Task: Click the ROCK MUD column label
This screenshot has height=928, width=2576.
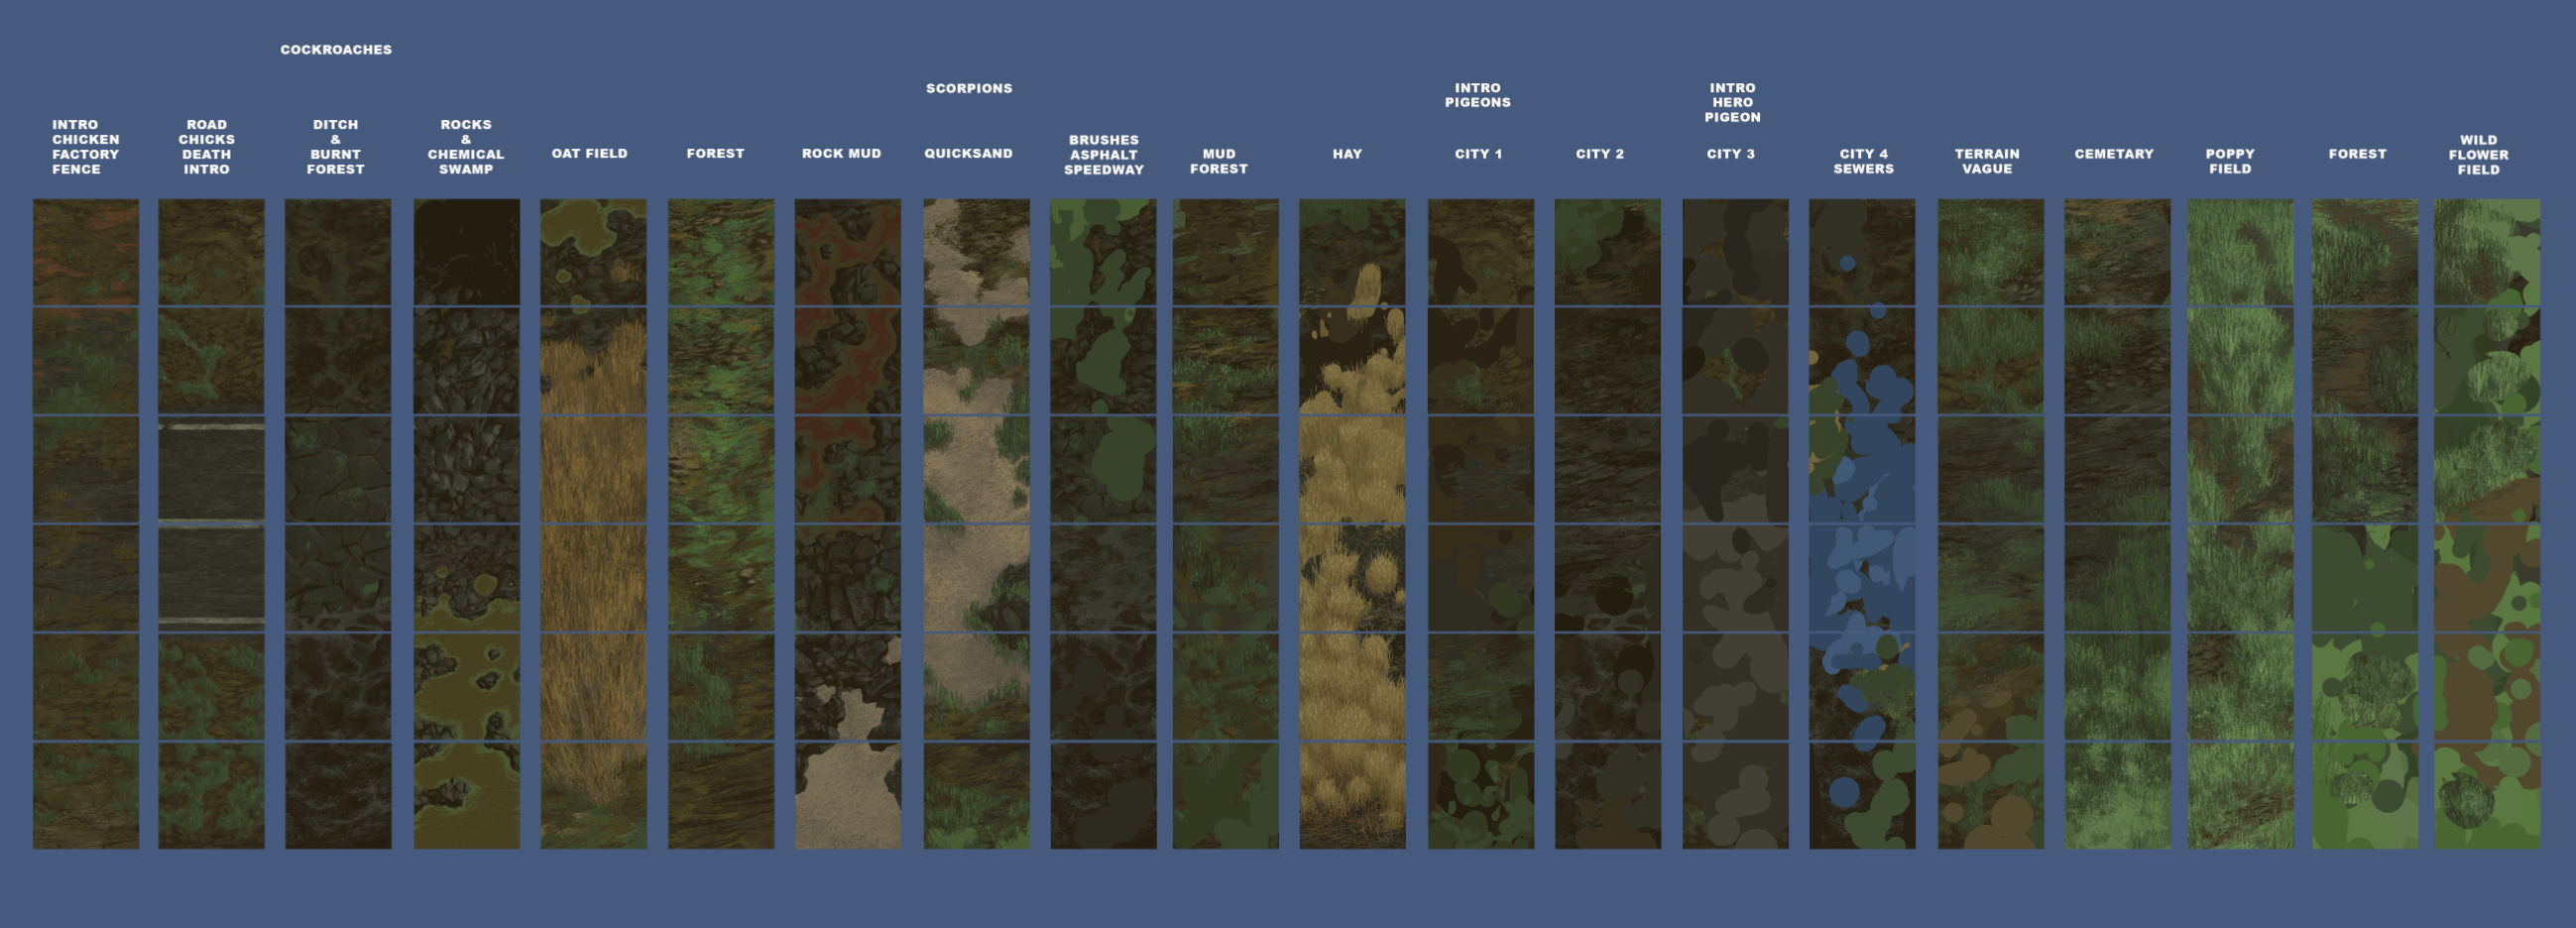Action: 842,154
